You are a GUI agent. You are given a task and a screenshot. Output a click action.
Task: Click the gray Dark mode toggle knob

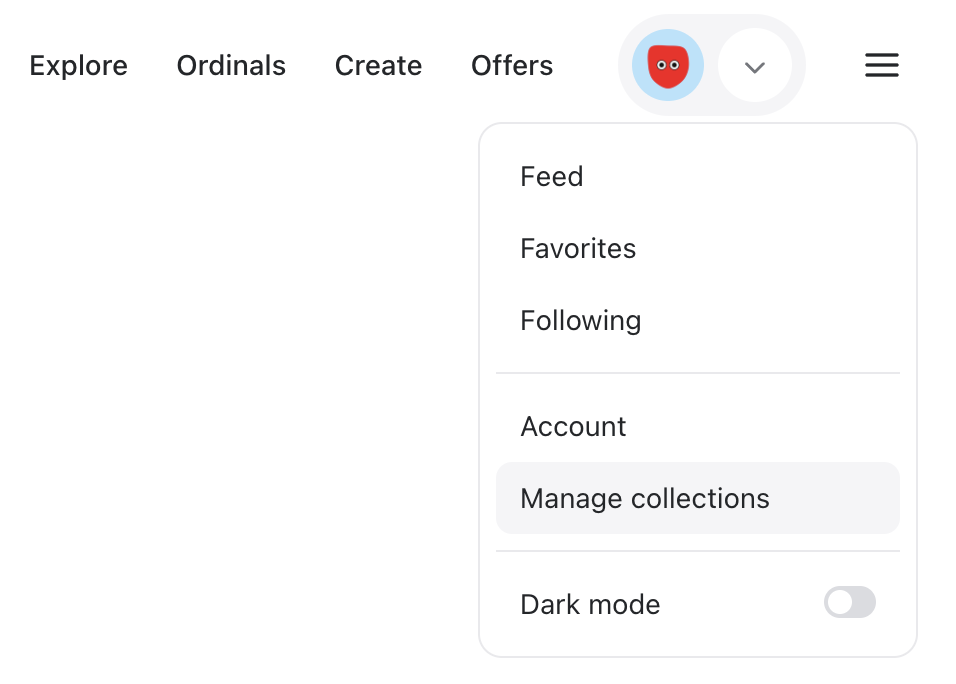pos(840,602)
